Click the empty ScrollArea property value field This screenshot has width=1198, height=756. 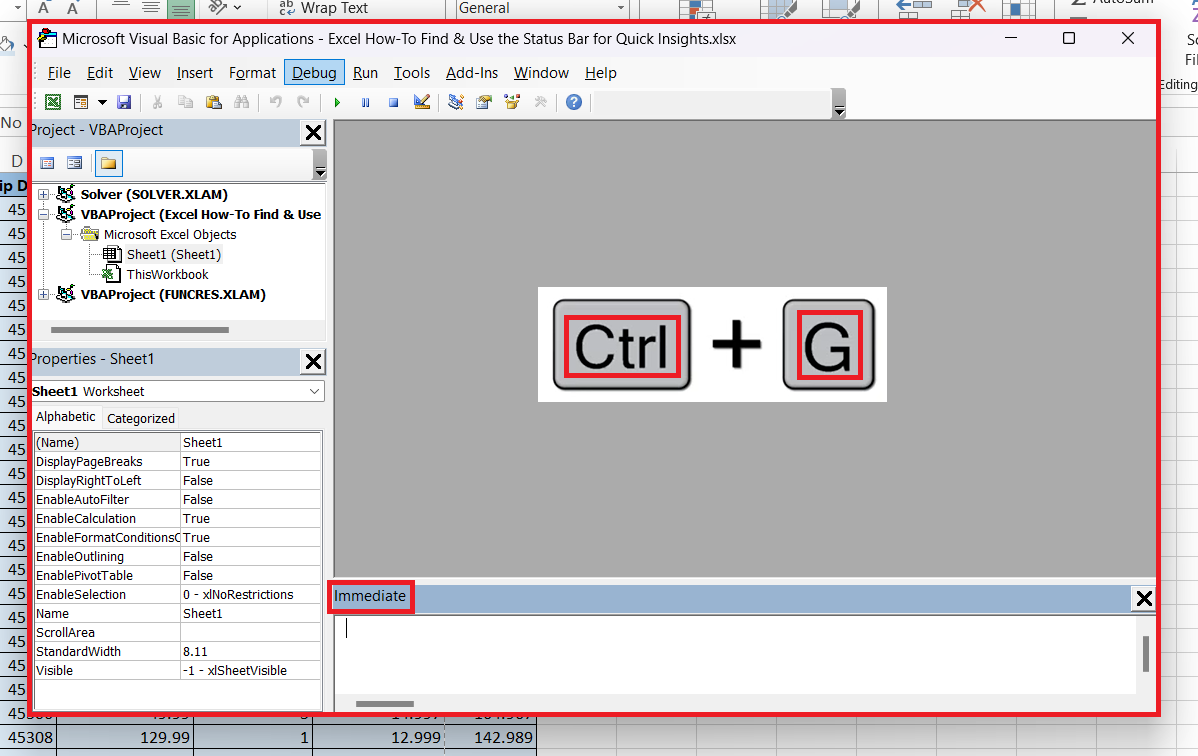coord(251,633)
